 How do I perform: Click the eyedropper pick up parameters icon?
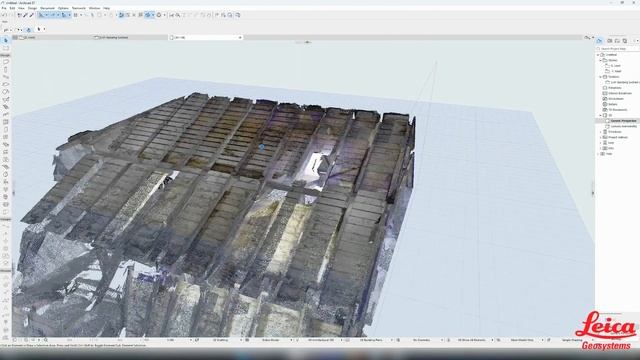[25, 15]
